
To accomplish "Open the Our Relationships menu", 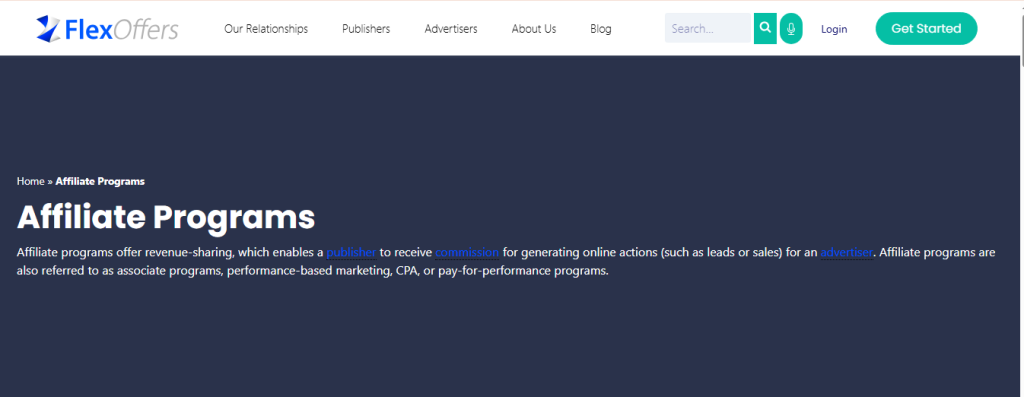I will pyautogui.click(x=266, y=29).
